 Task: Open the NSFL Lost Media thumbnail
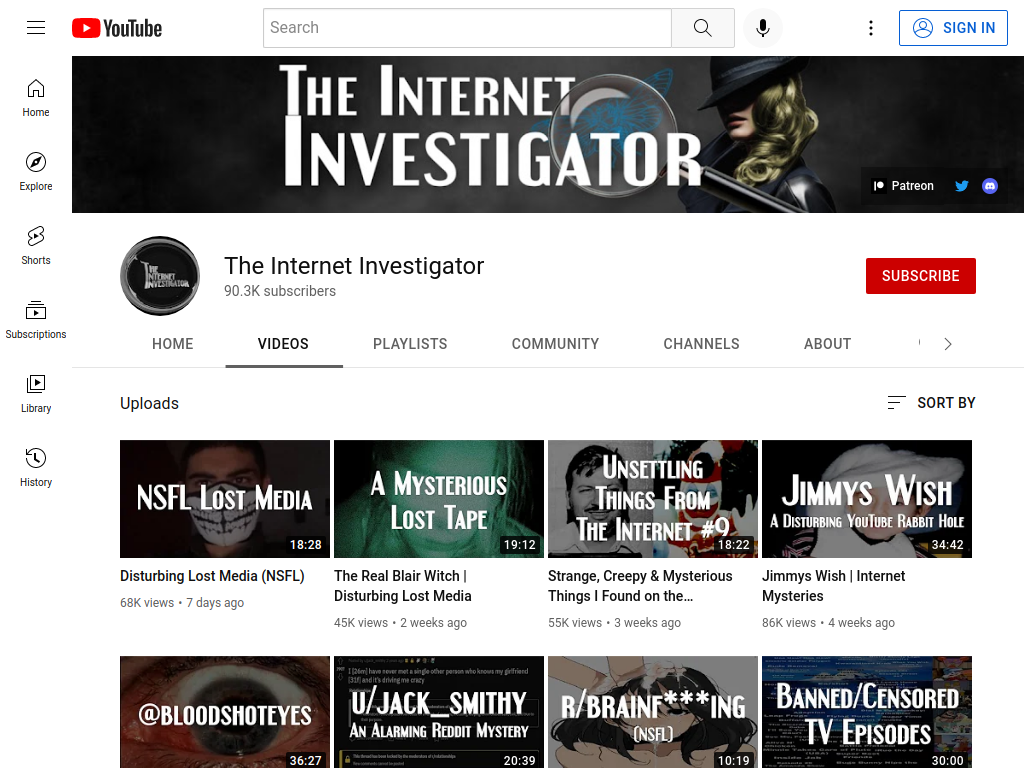click(225, 499)
